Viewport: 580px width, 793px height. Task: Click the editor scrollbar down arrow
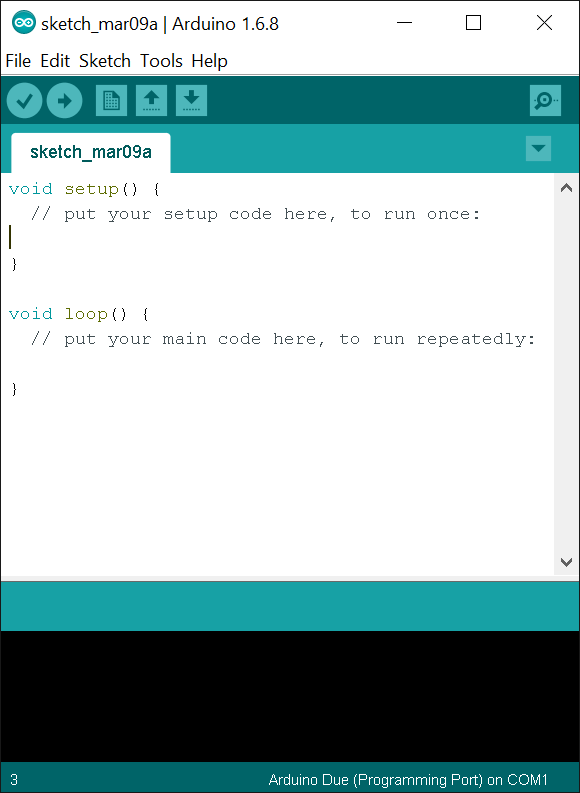[566, 562]
